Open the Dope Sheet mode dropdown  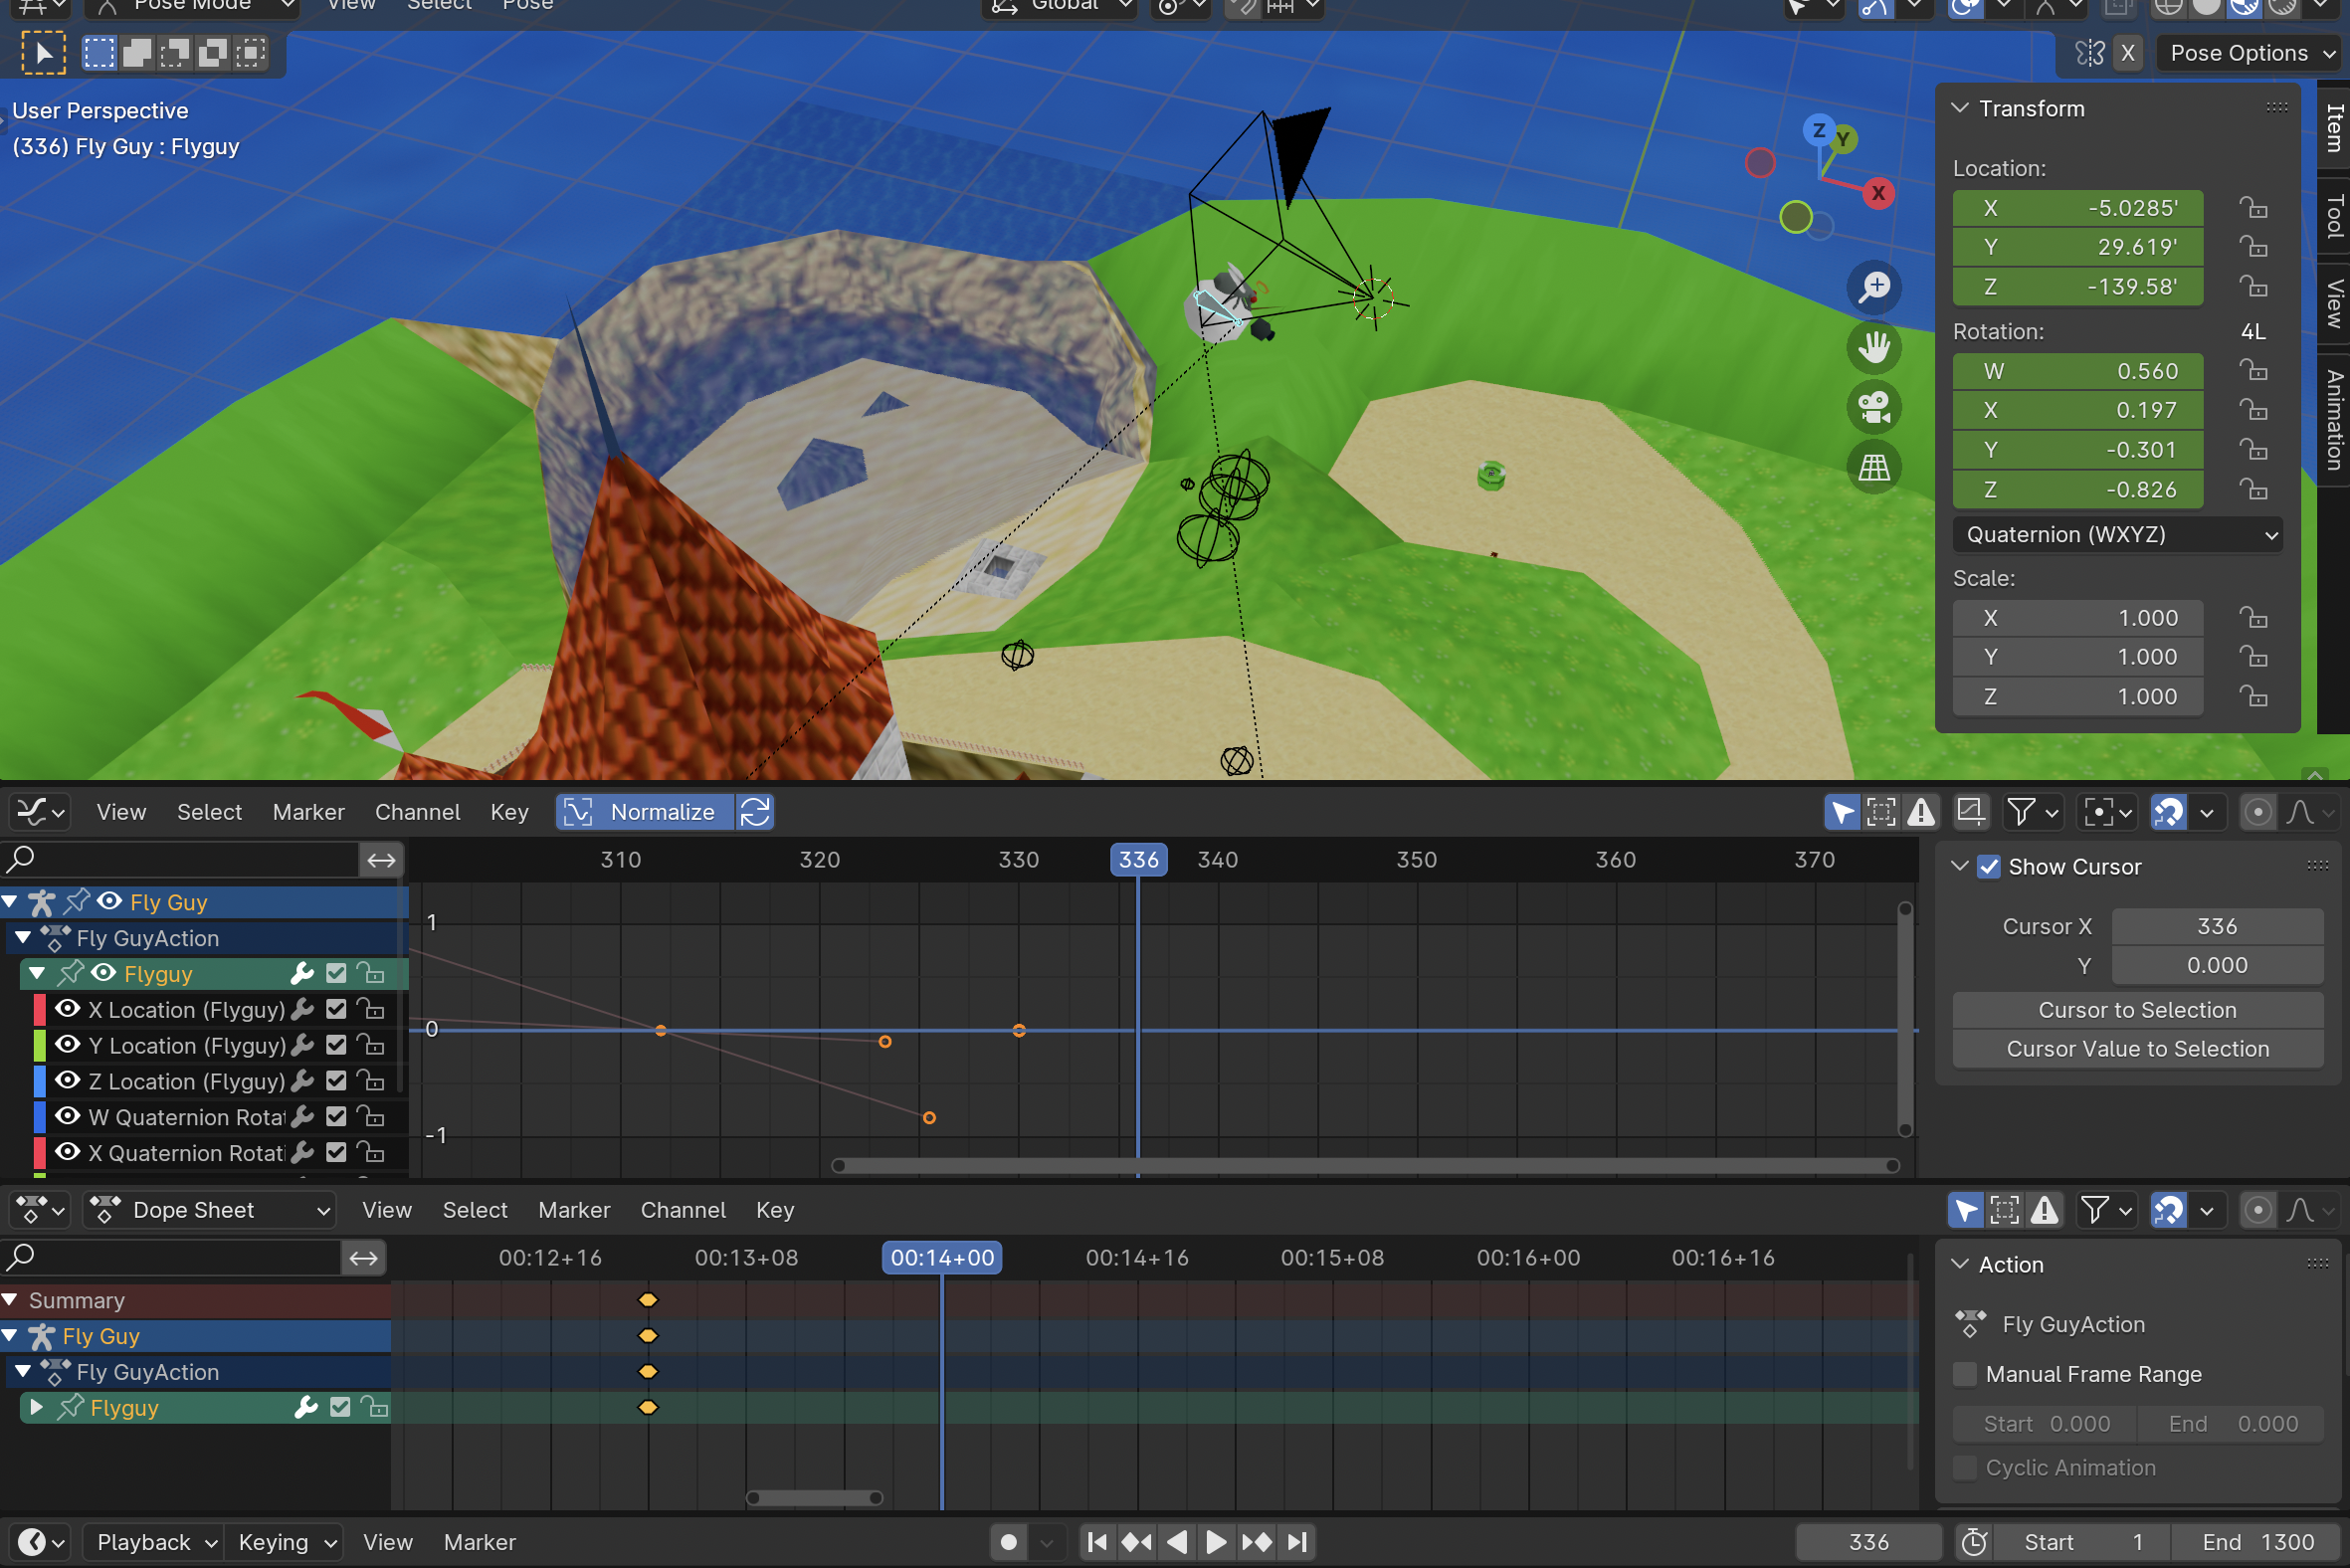(210, 1210)
